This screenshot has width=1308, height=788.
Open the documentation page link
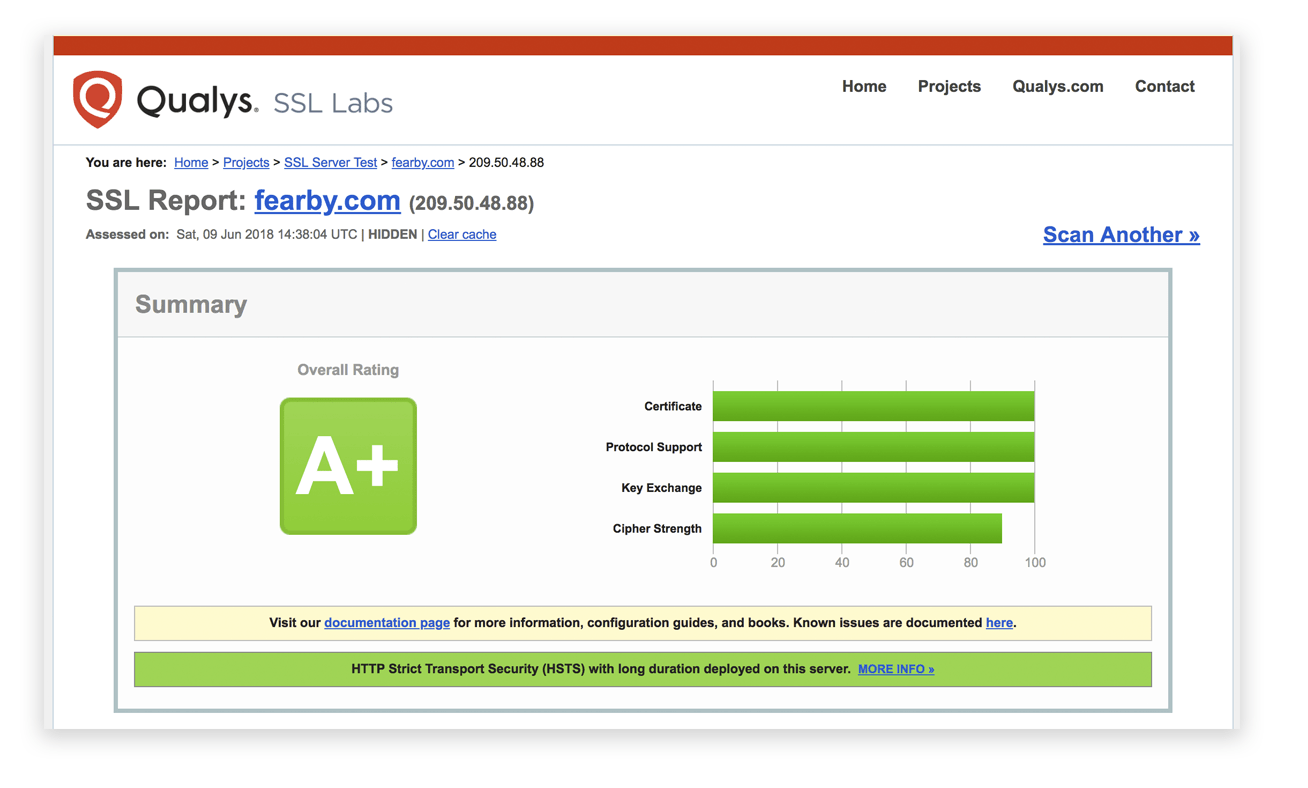[387, 623]
